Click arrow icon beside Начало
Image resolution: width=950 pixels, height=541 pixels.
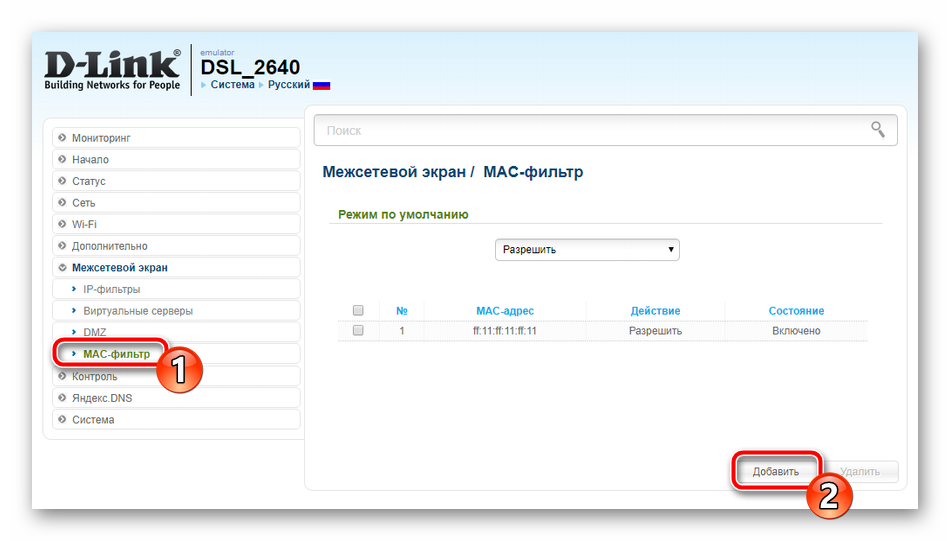click(62, 159)
